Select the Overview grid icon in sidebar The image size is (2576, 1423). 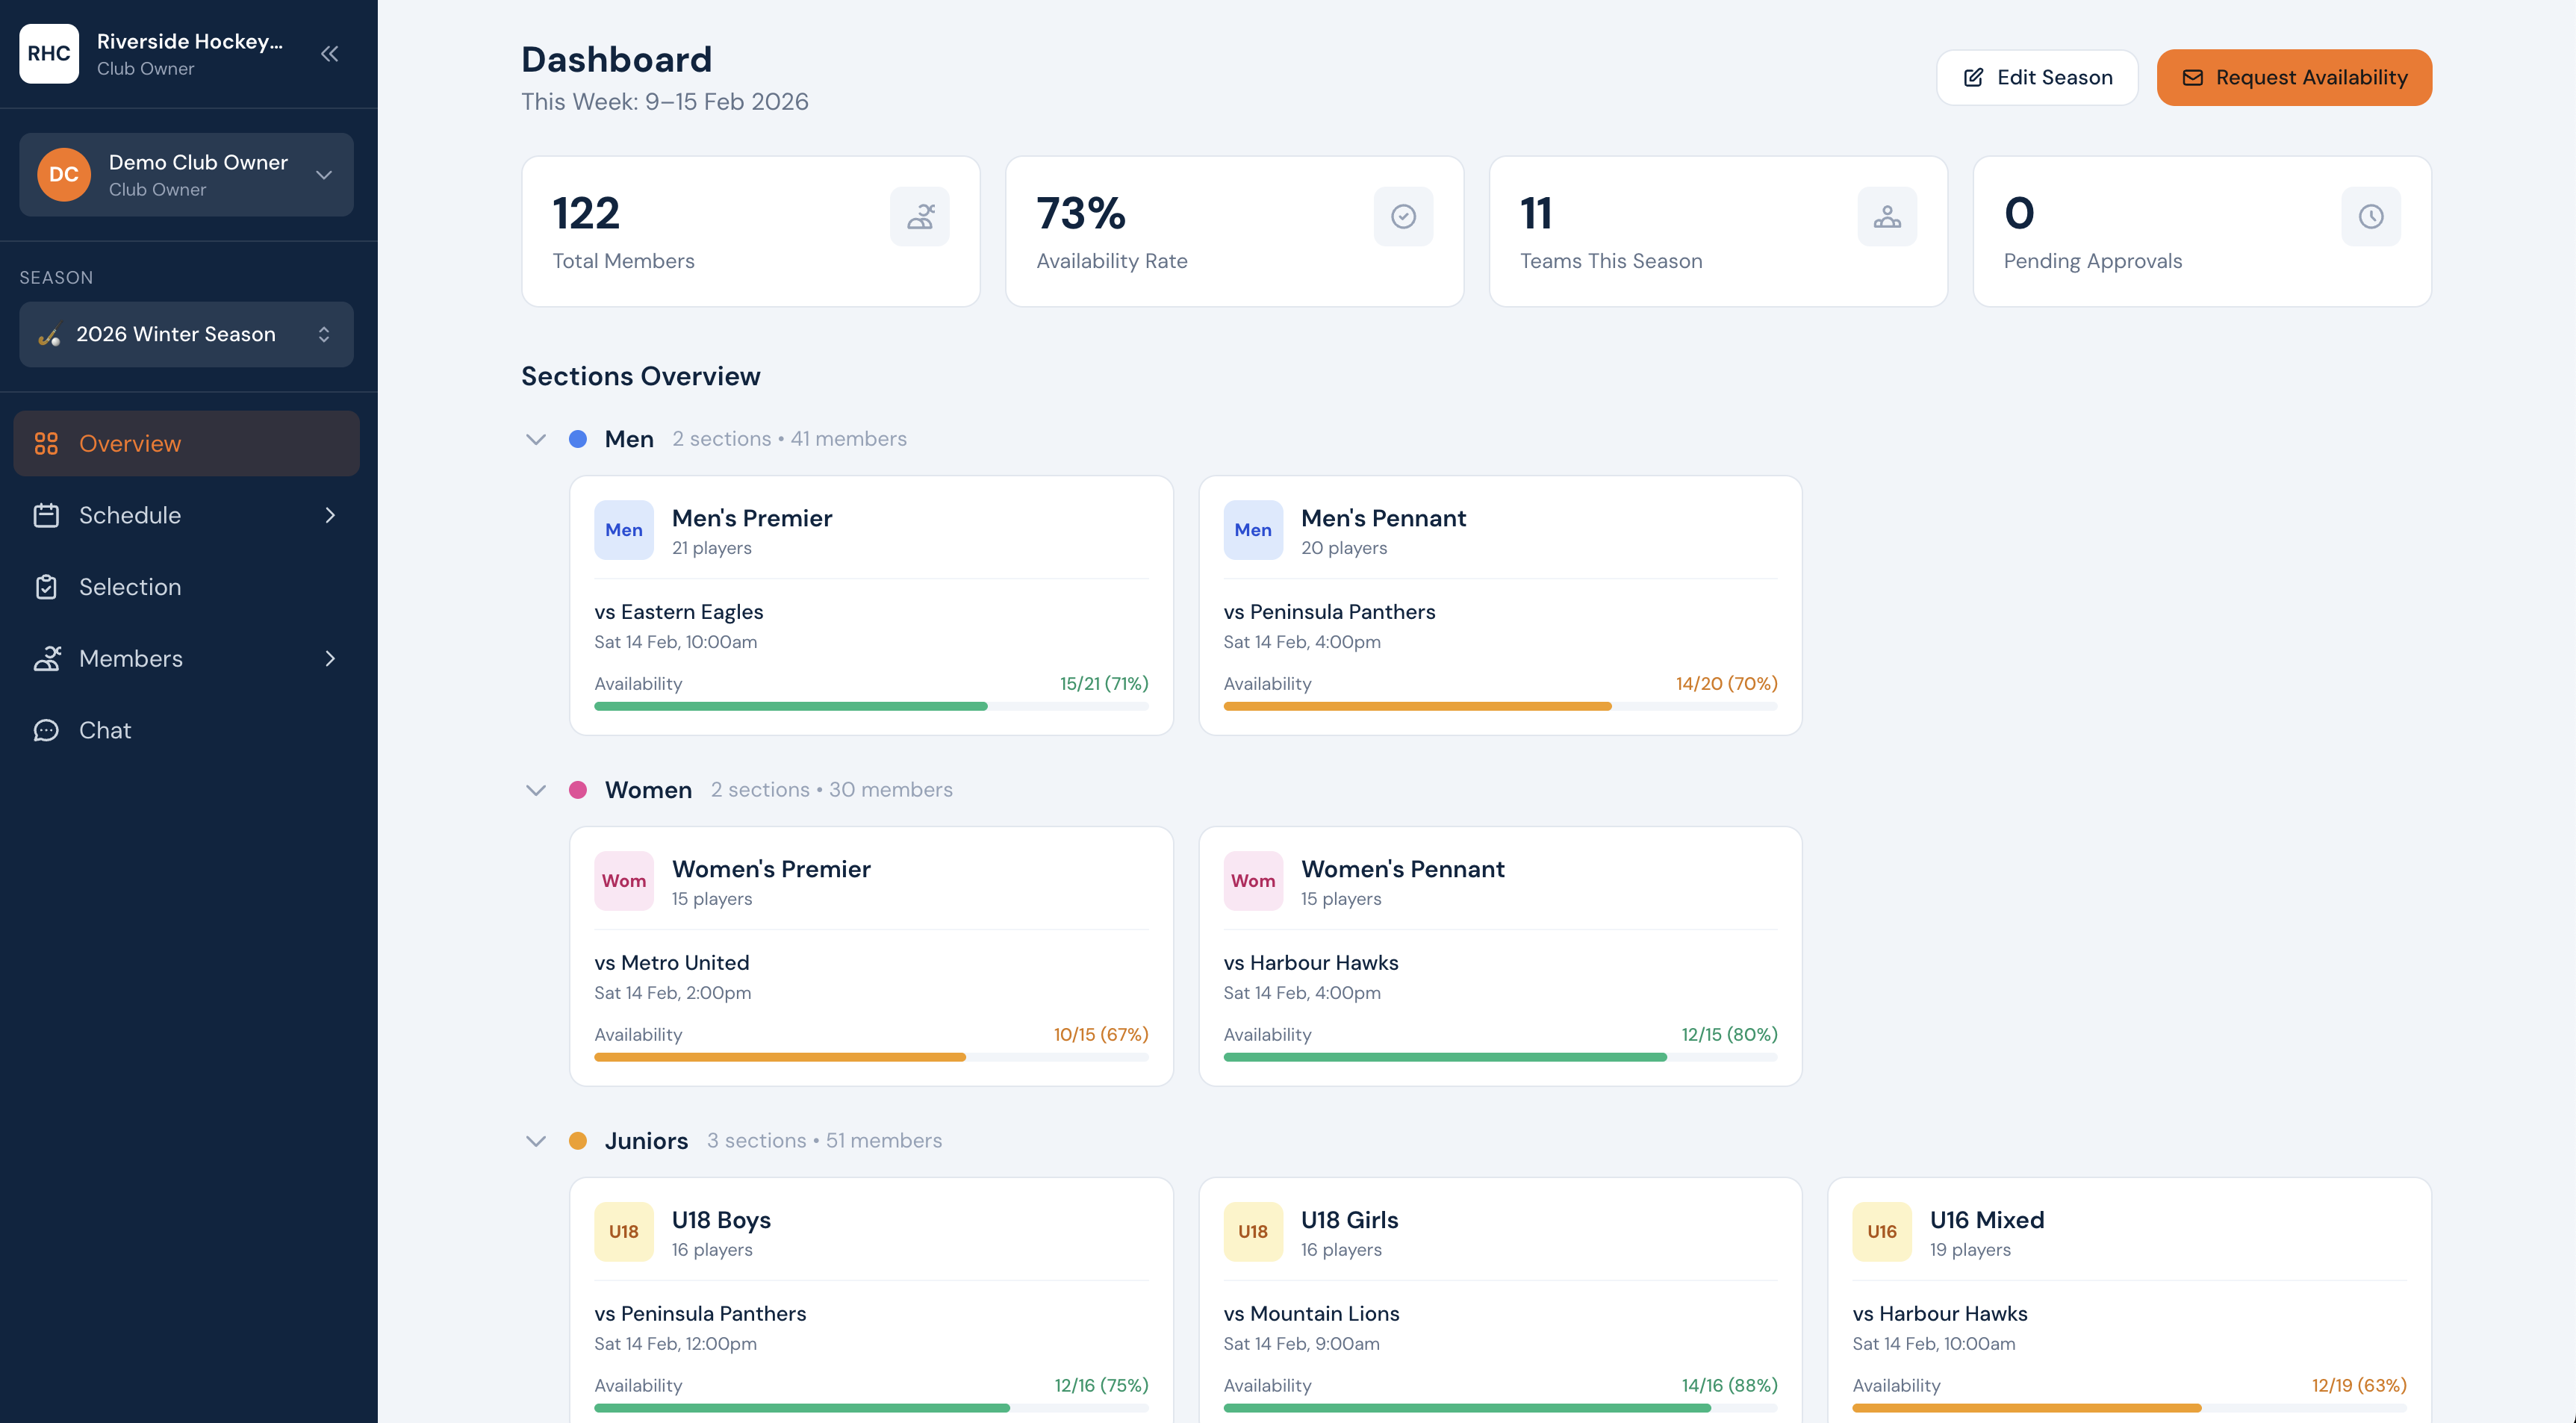click(47, 443)
